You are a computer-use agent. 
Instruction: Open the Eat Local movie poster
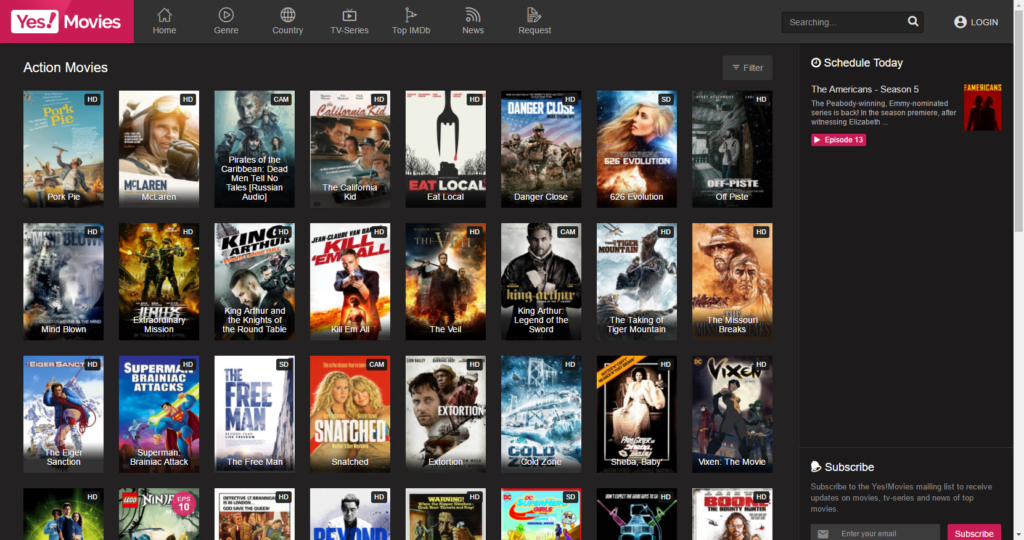(x=445, y=149)
